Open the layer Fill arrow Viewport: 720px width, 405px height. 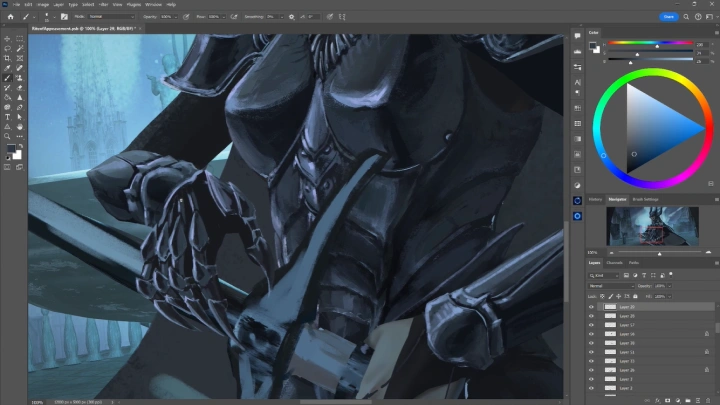(x=669, y=297)
